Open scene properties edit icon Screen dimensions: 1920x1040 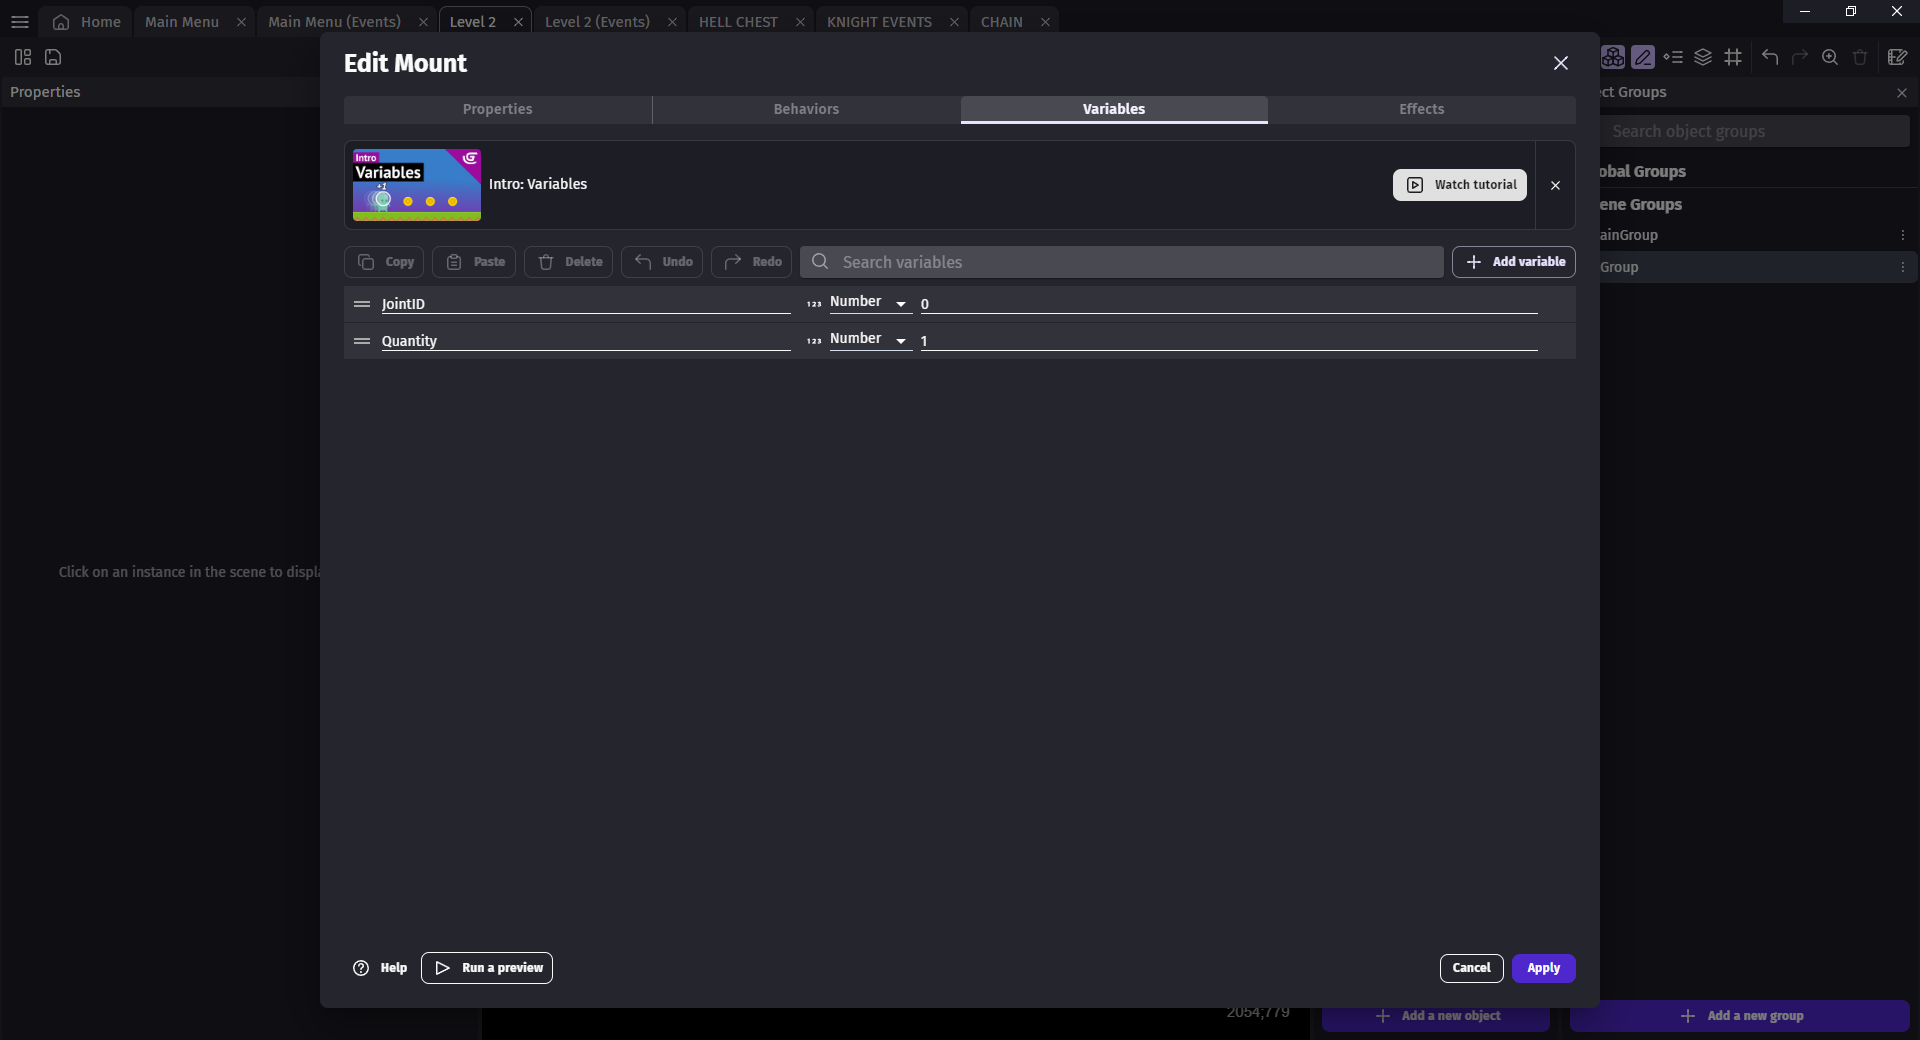point(1897,57)
